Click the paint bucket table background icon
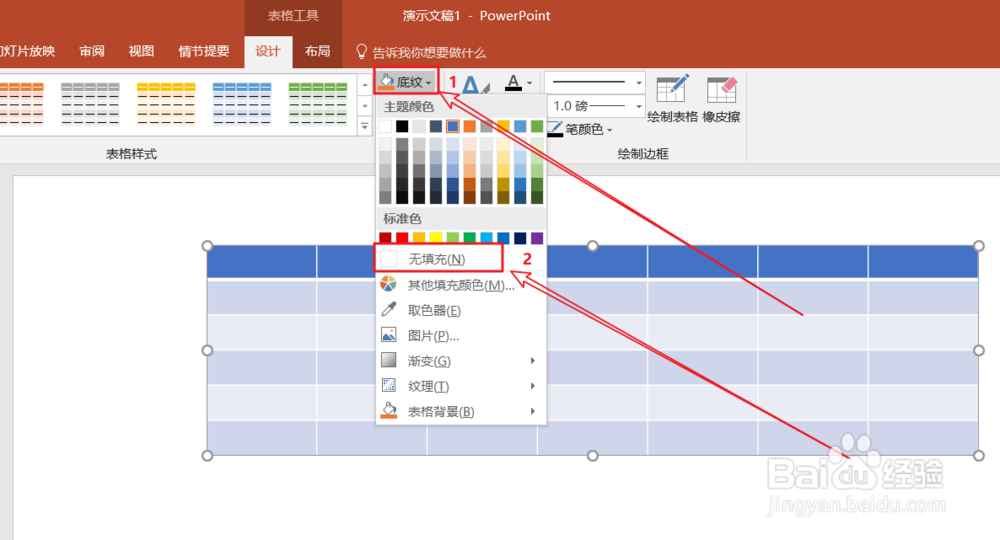 (x=388, y=410)
